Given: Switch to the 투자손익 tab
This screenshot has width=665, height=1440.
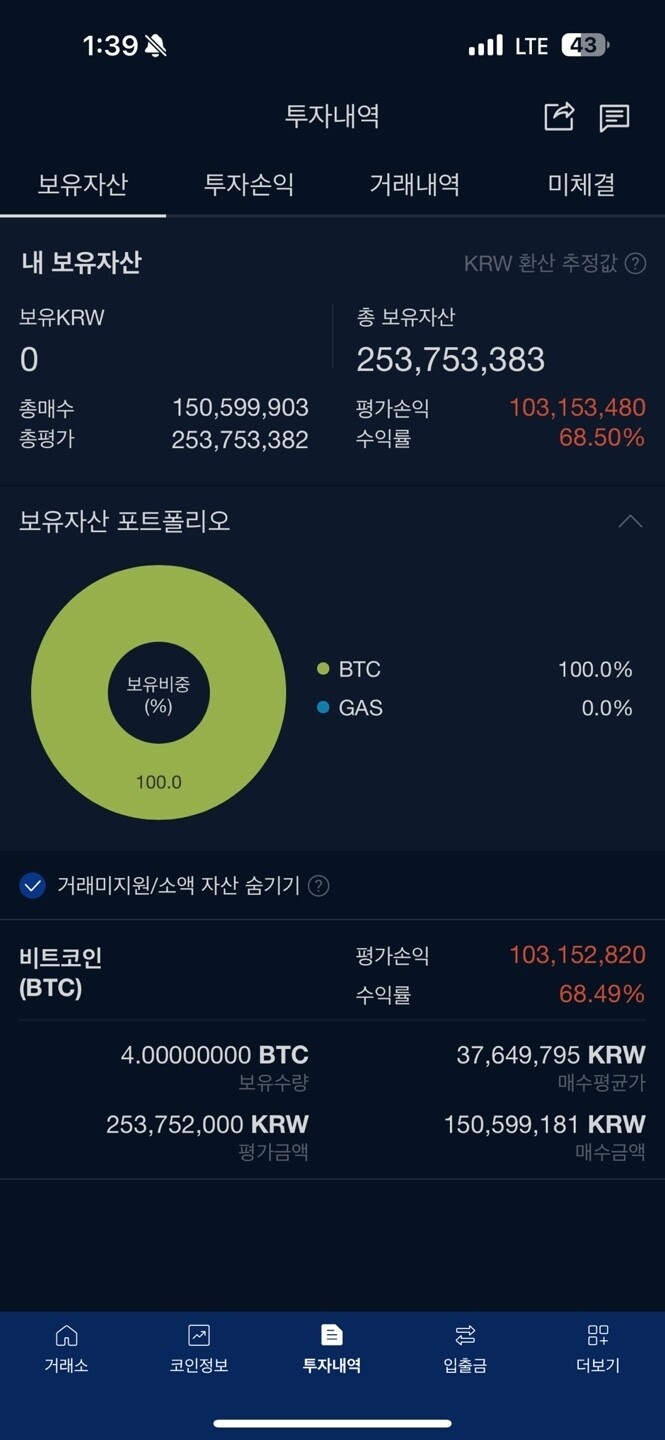Looking at the screenshot, I should coord(249,185).
